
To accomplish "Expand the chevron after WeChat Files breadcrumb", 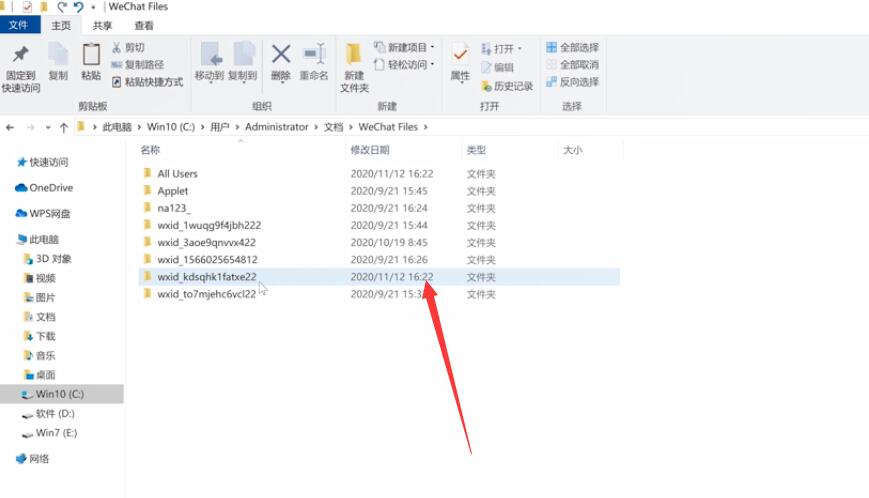I will point(426,127).
